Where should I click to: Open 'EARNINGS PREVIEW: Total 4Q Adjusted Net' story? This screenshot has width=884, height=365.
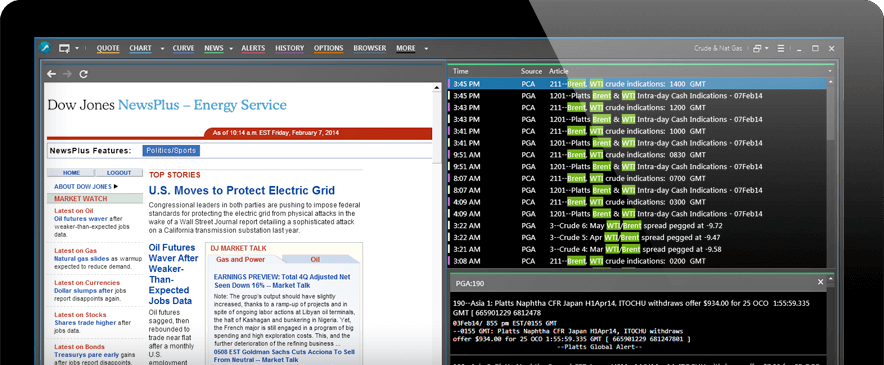[x=282, y=282]
